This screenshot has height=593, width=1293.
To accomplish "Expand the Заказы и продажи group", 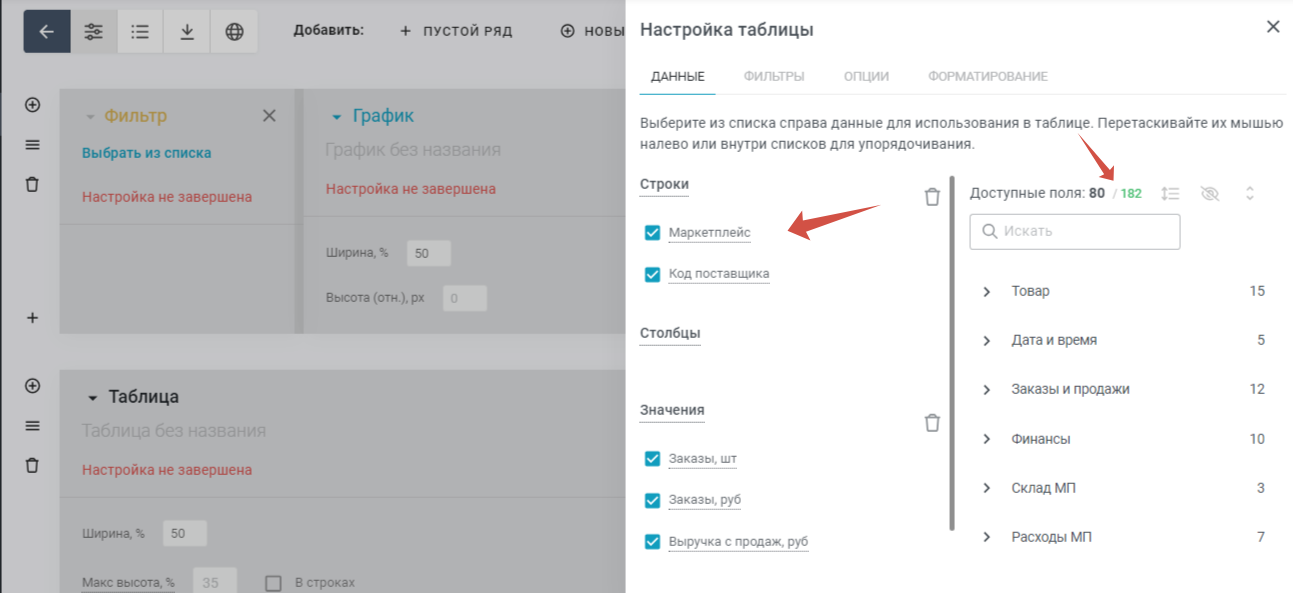I will (987, 389).
